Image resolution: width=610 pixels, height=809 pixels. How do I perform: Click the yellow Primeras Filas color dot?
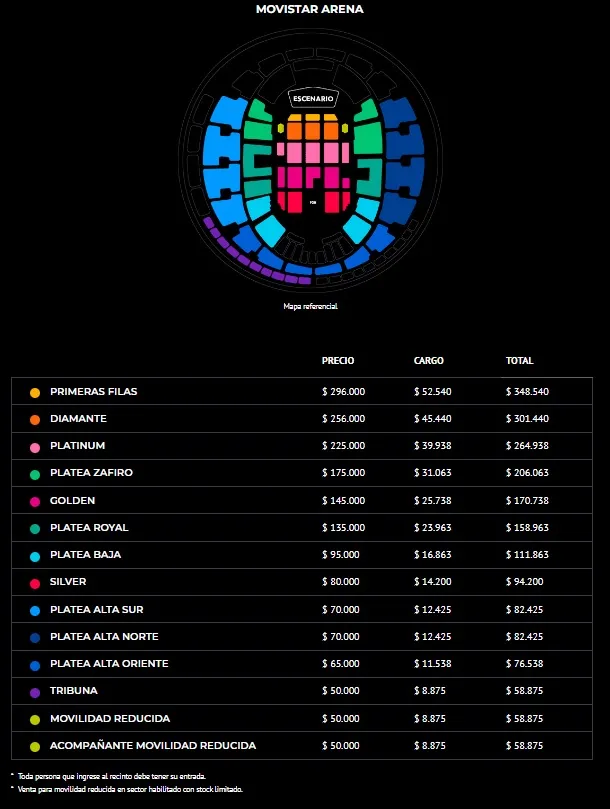35,392
